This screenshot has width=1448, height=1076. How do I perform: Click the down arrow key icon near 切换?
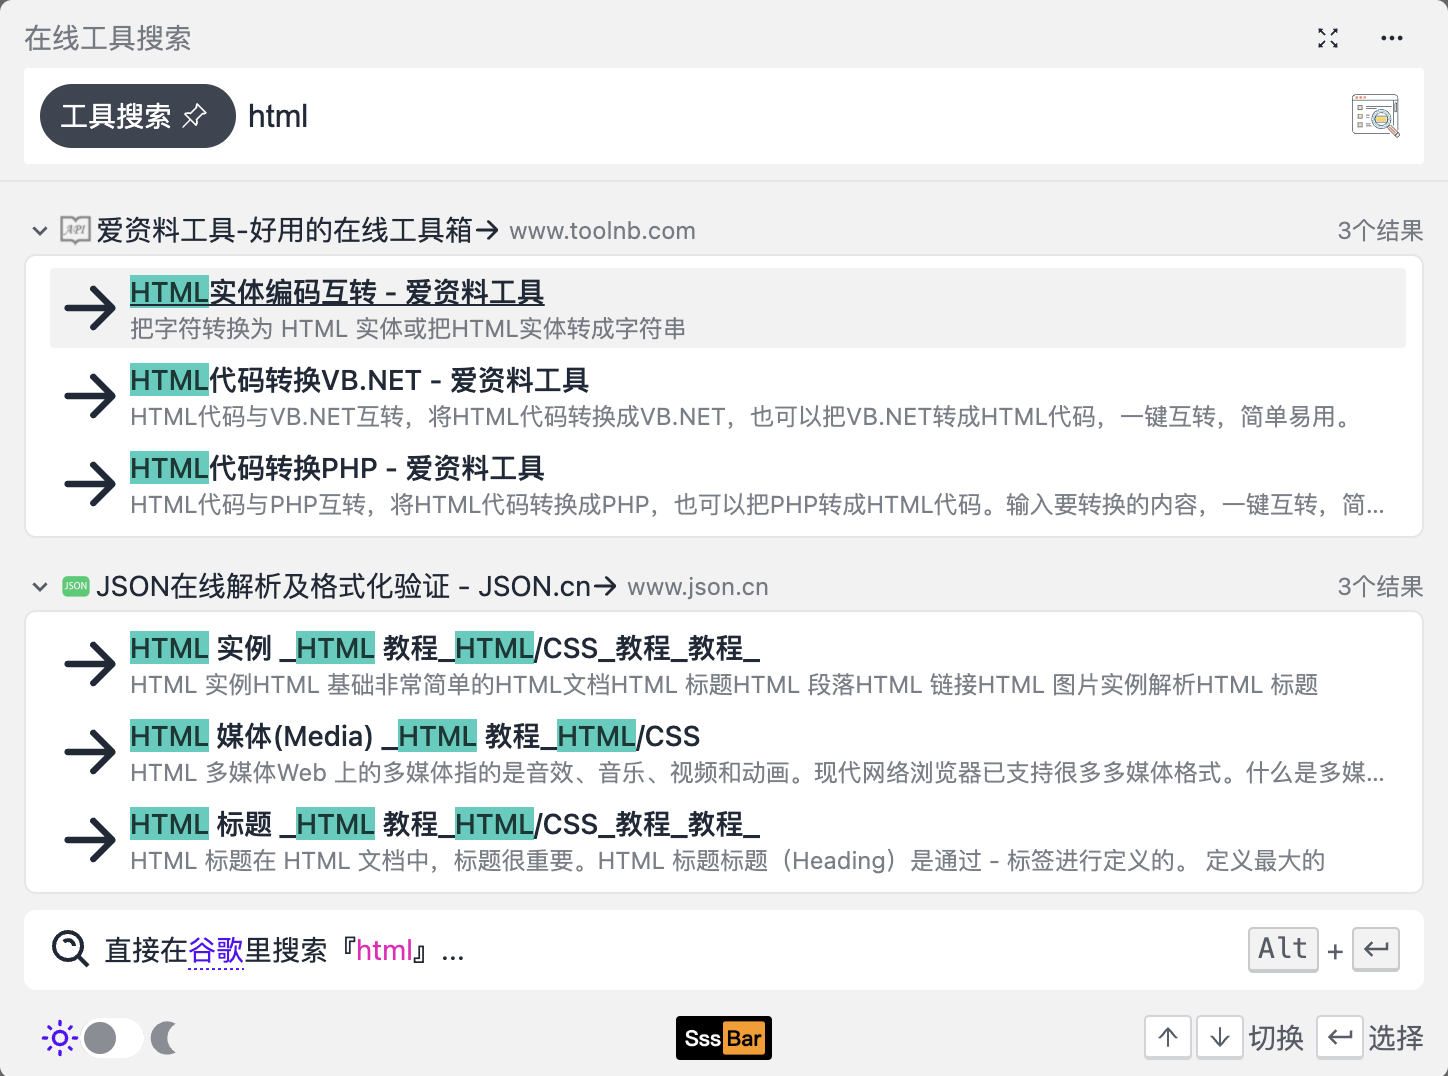click(1219, 1037)
